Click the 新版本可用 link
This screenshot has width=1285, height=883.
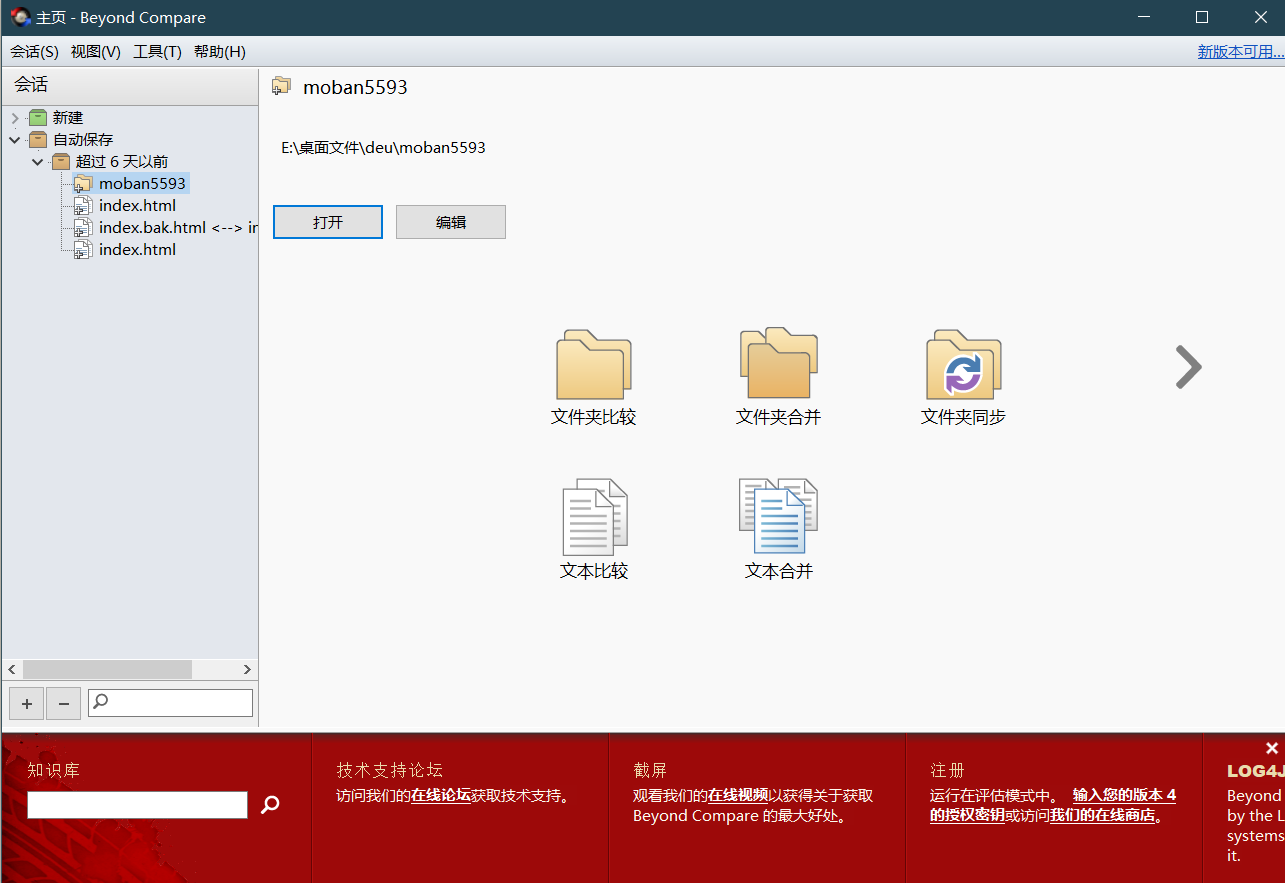pos(1240,52)
